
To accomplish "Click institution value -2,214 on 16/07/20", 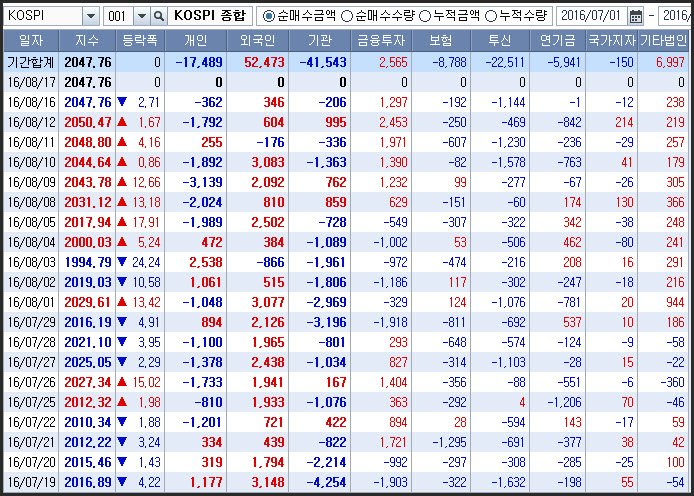I will (326, 462).
